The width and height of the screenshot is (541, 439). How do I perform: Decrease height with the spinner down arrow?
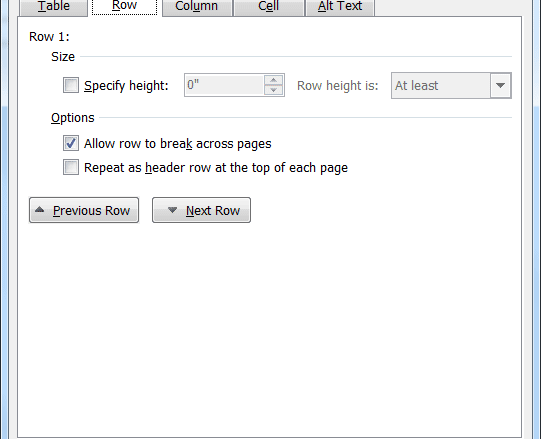point(274,90)
